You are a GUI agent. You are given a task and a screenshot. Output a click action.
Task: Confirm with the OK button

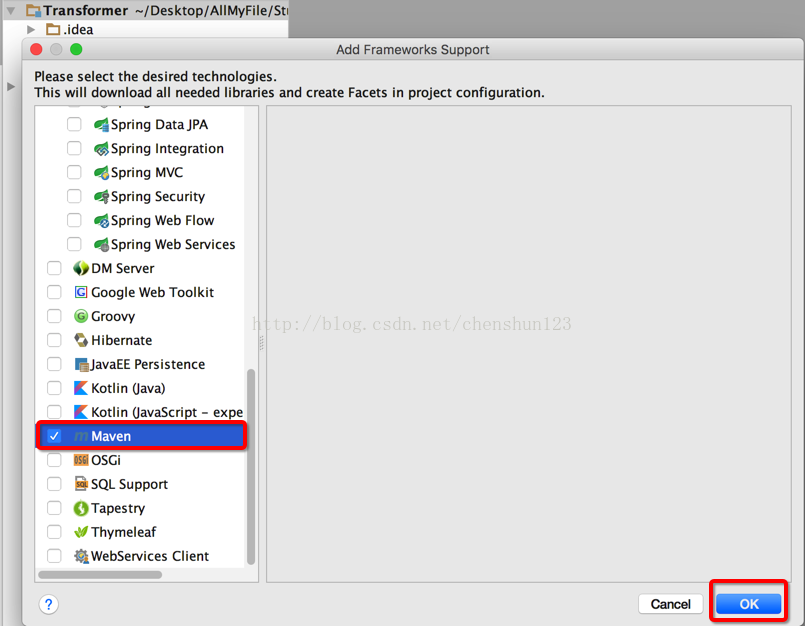(x=749, y=604)
